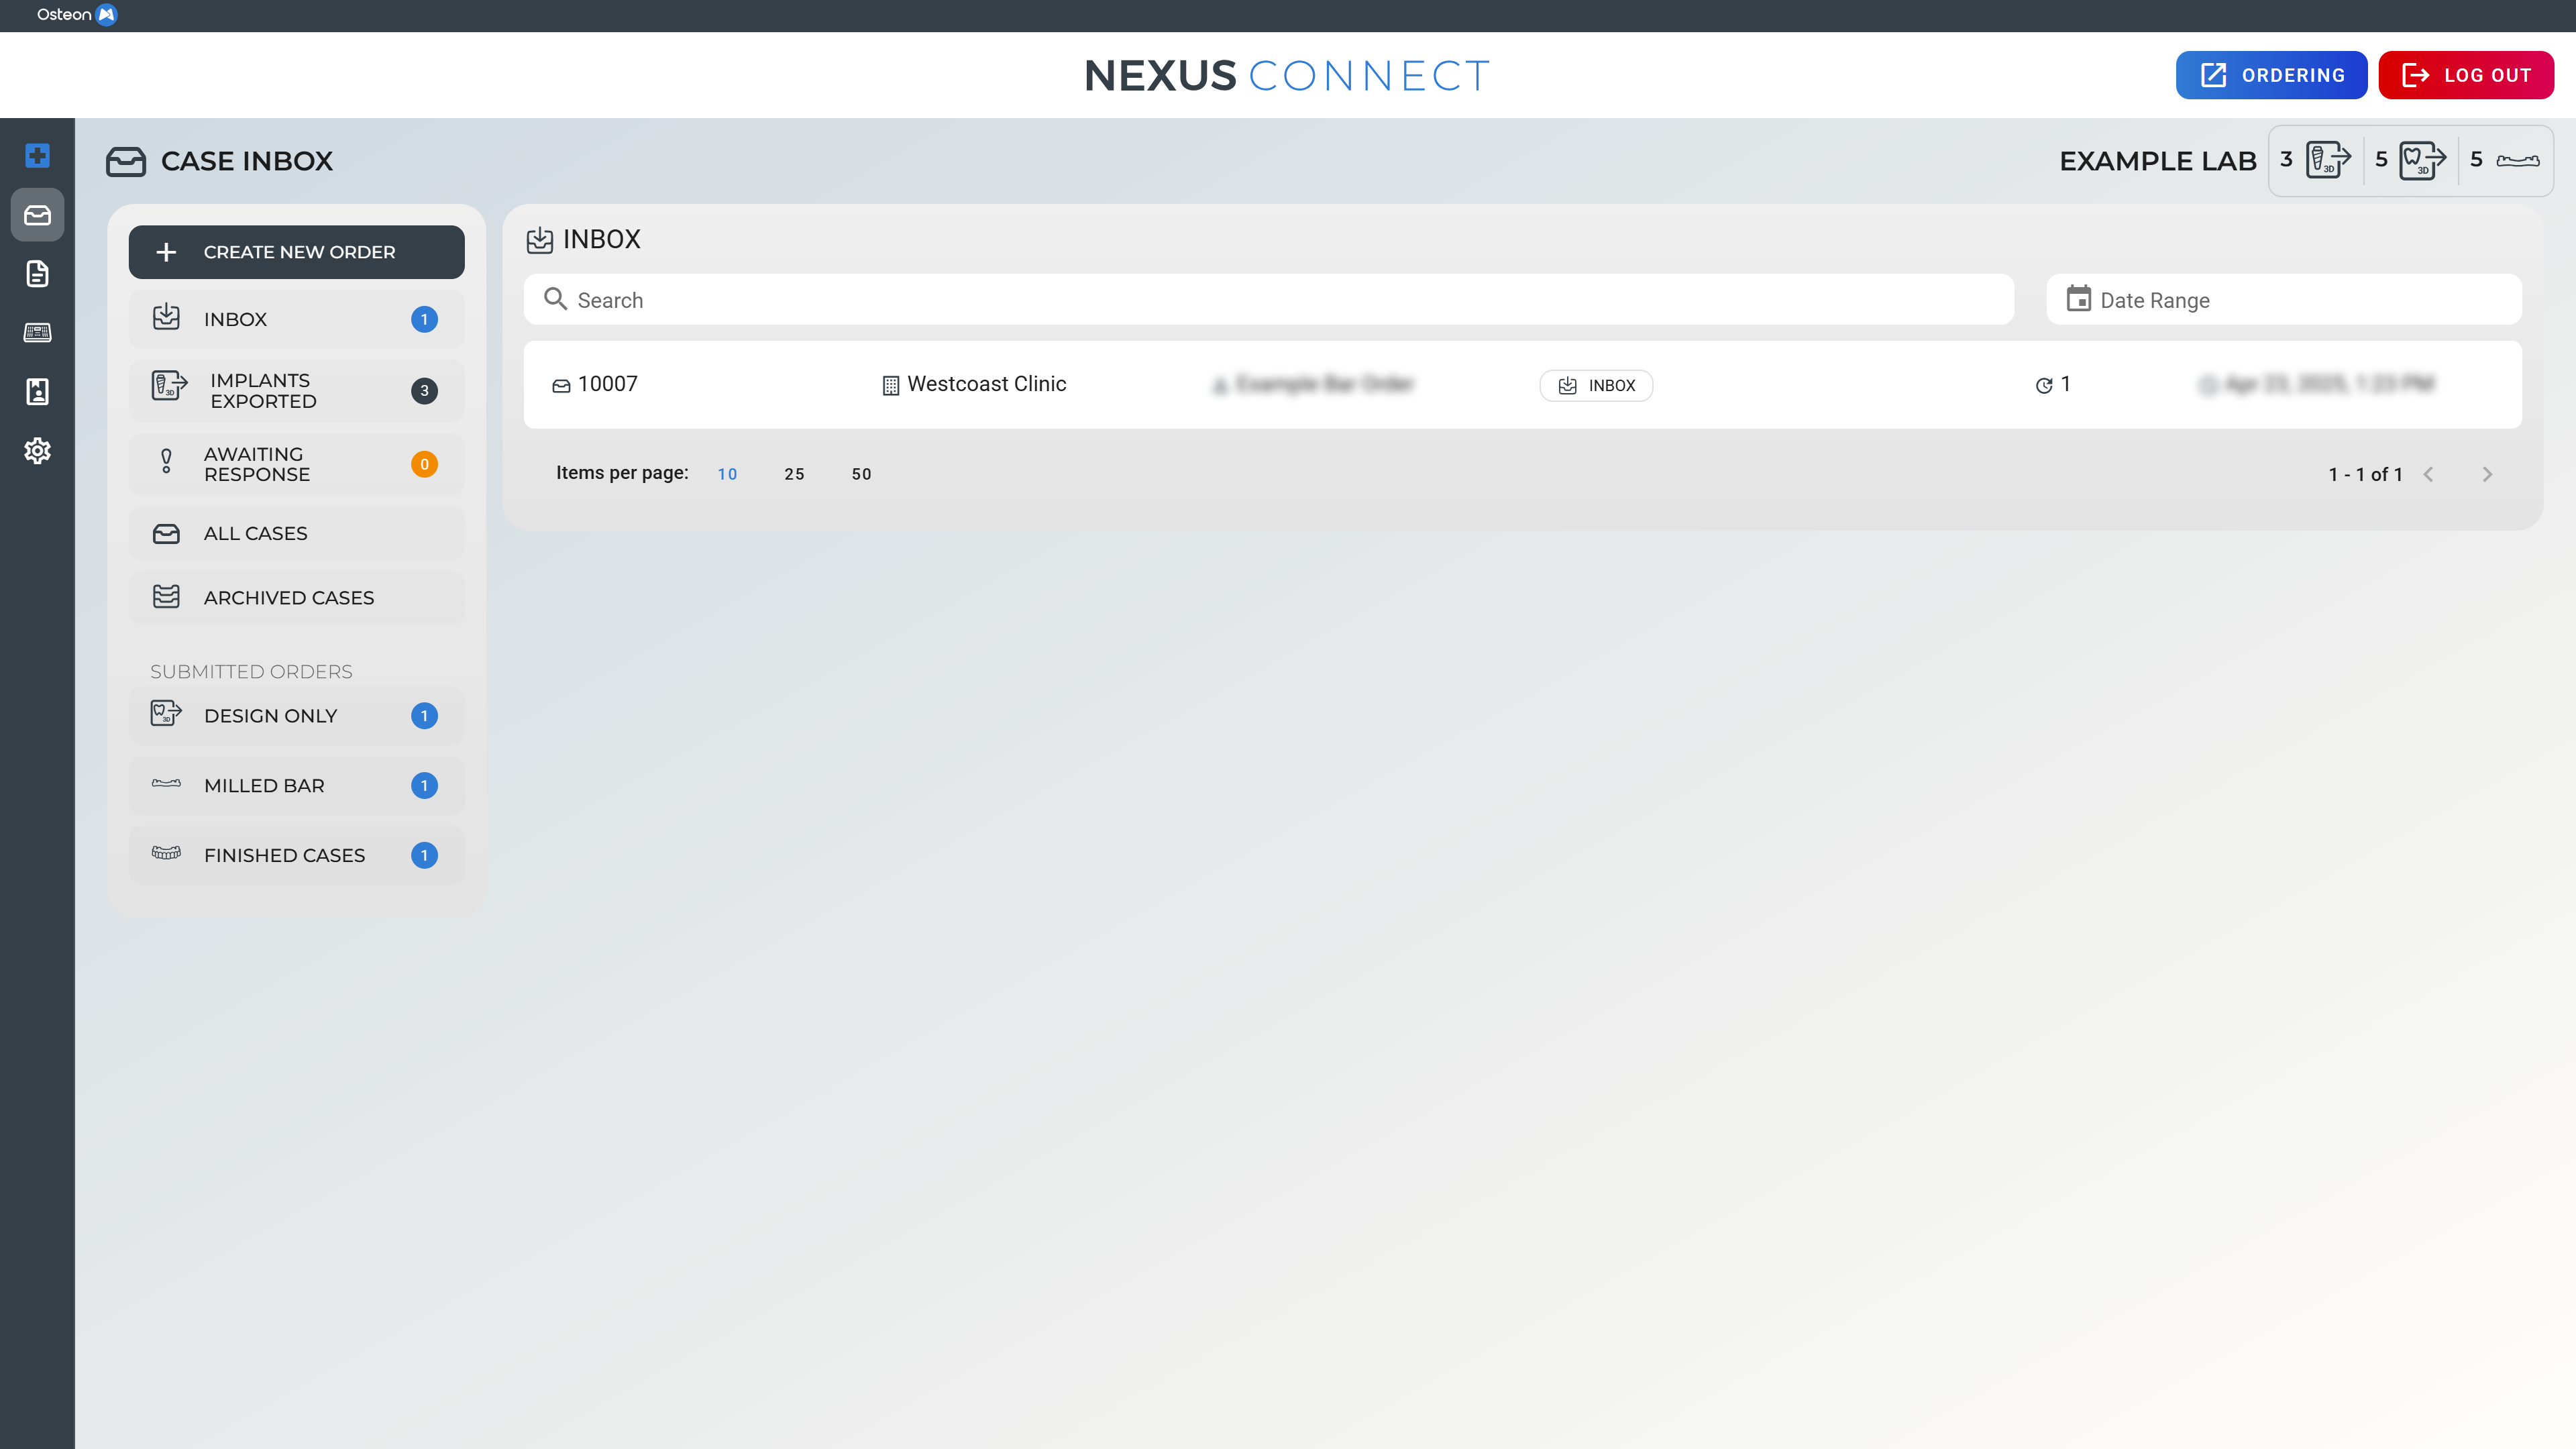The width and height of the screenshot is (2576, 1449).
Task: Open the keyboard-like icon in left sidebar
Action: [x=37, y=332]
